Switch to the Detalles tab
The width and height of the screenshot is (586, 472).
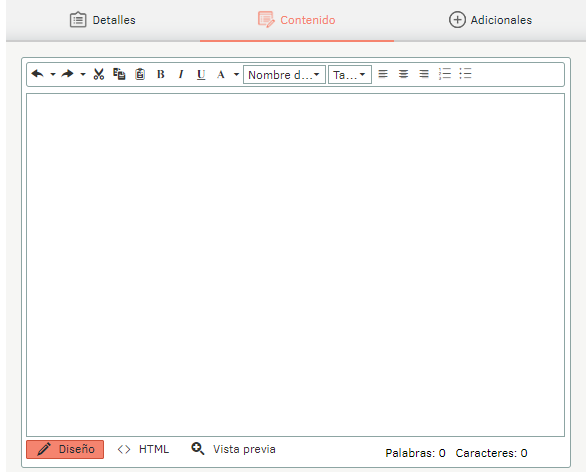click(x=103, y=20)
